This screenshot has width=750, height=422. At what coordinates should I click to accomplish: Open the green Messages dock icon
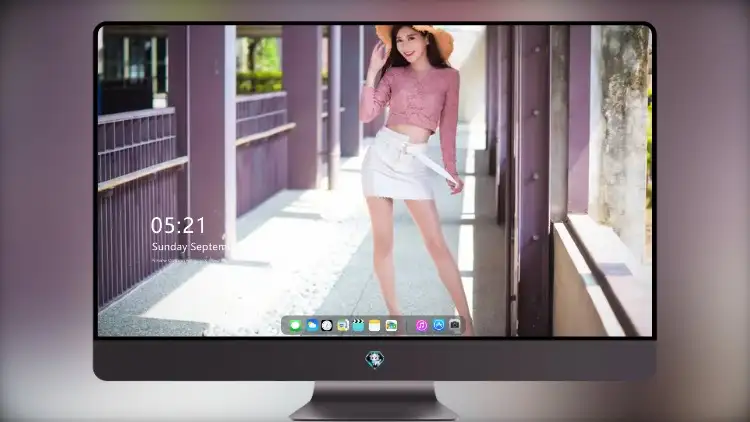[295, 326]
